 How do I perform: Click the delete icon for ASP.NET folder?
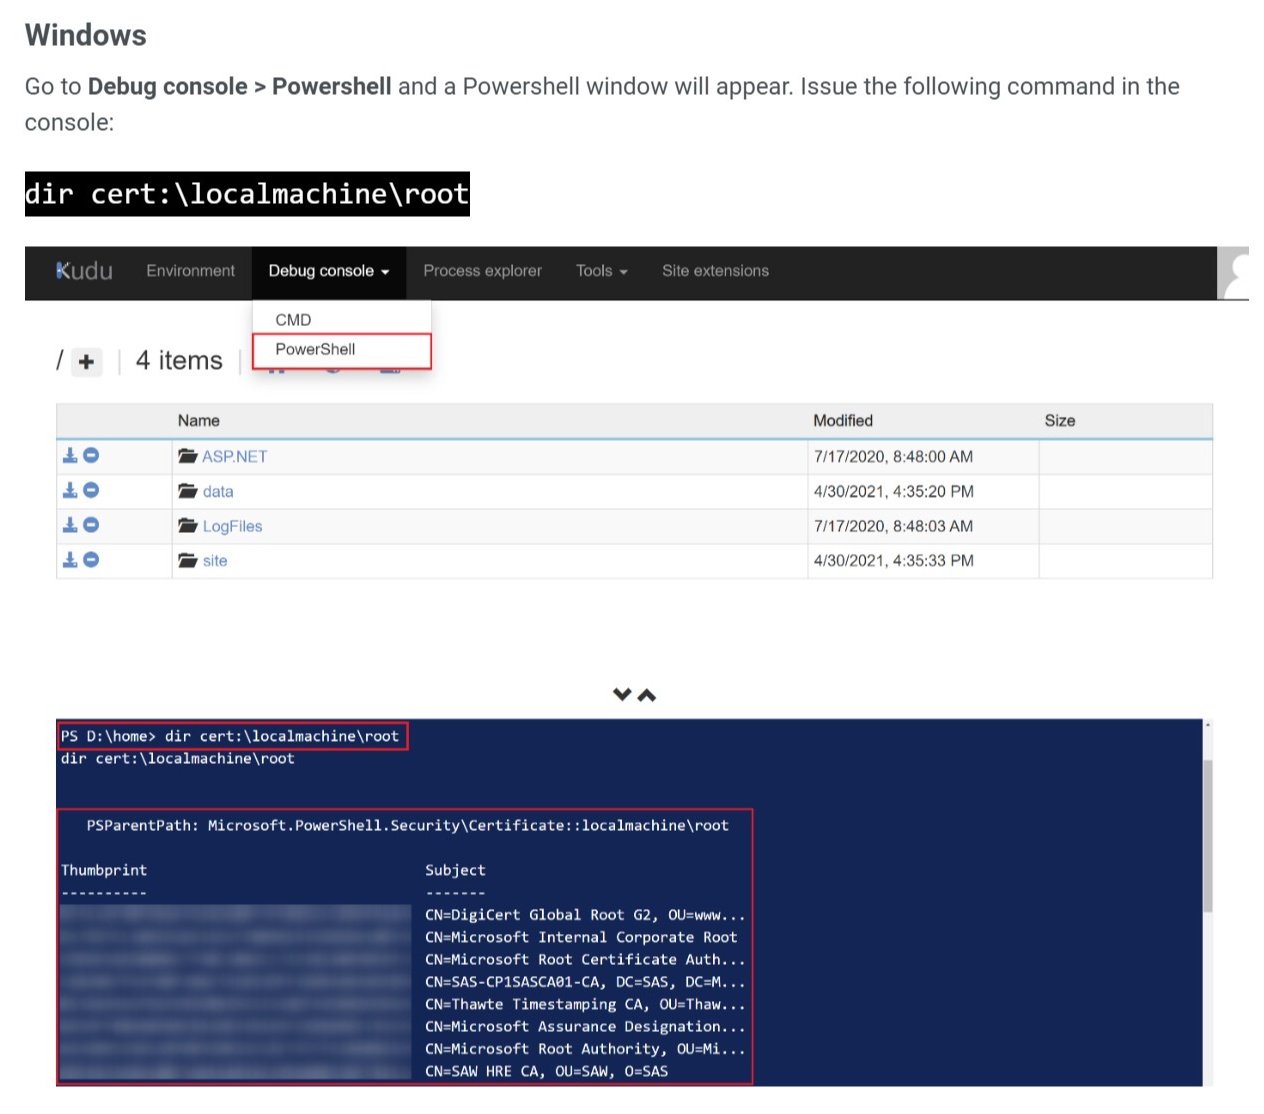91,456
